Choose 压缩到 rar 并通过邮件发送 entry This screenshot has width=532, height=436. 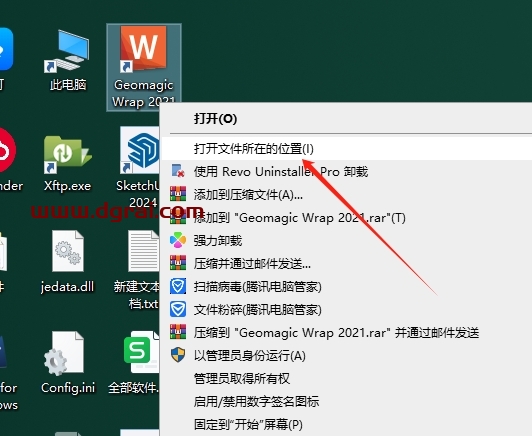click(x=346, y=333)
